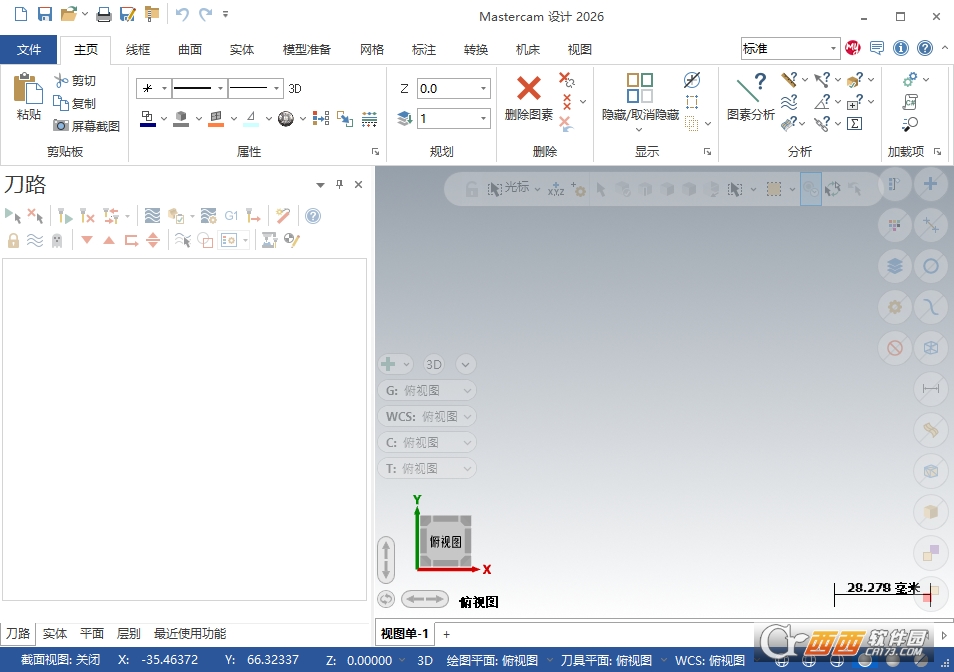Switch to the 机床 tab
The width and height of the screenshot is (954, 672).
pos(527,49)
